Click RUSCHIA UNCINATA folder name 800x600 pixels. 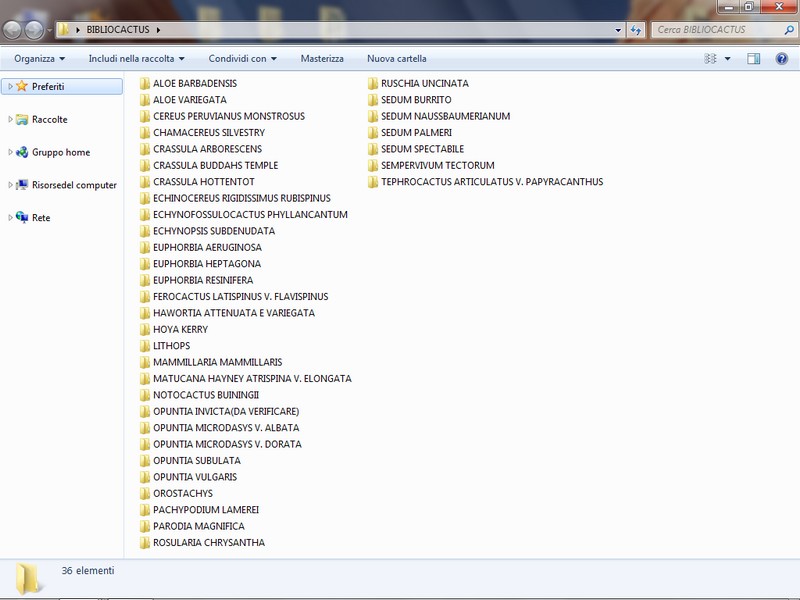tap(424, 83)
